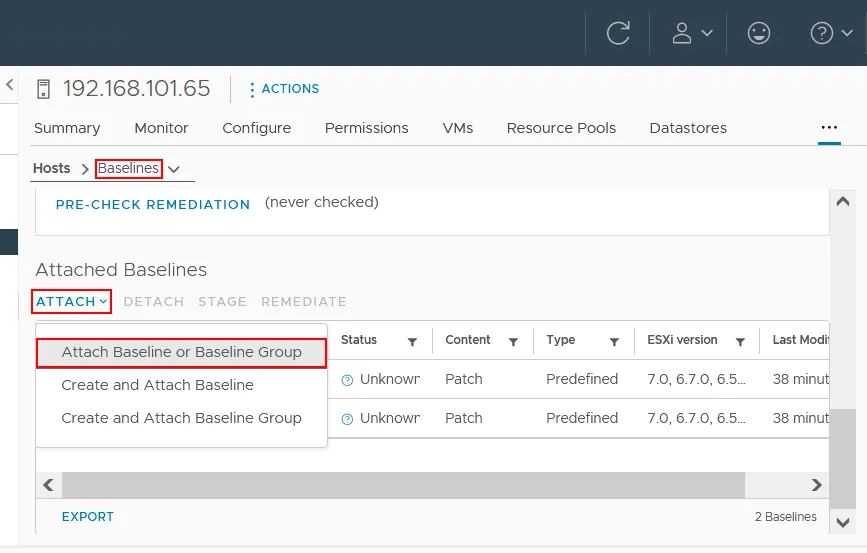Click the Type column filter icon
The image size is (867, 553).
614,342
